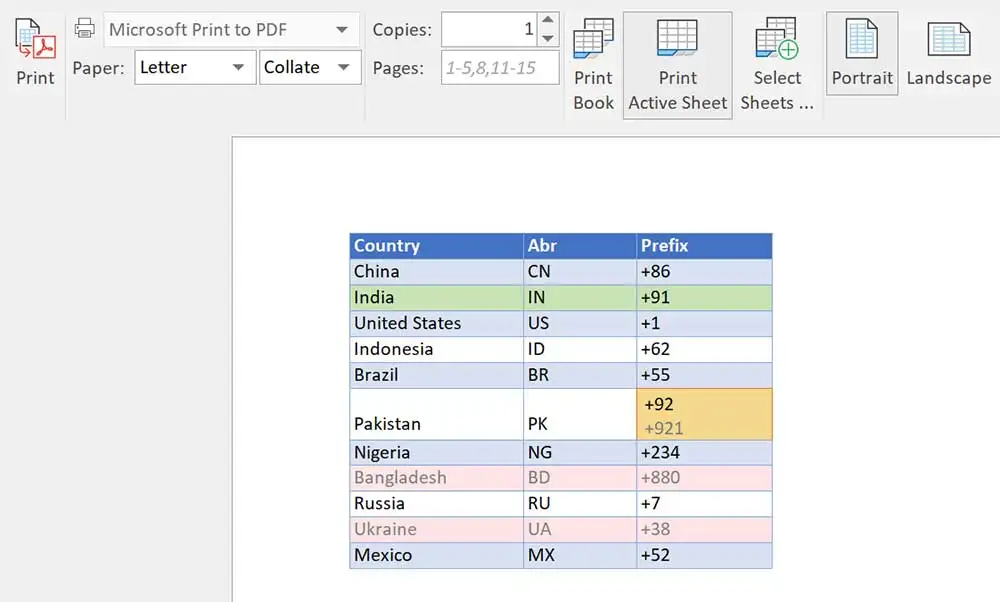Click the +62 prefix cell
Viewport: 1000px width, 602px height.
pyautogui.click(x=704, y=349)
